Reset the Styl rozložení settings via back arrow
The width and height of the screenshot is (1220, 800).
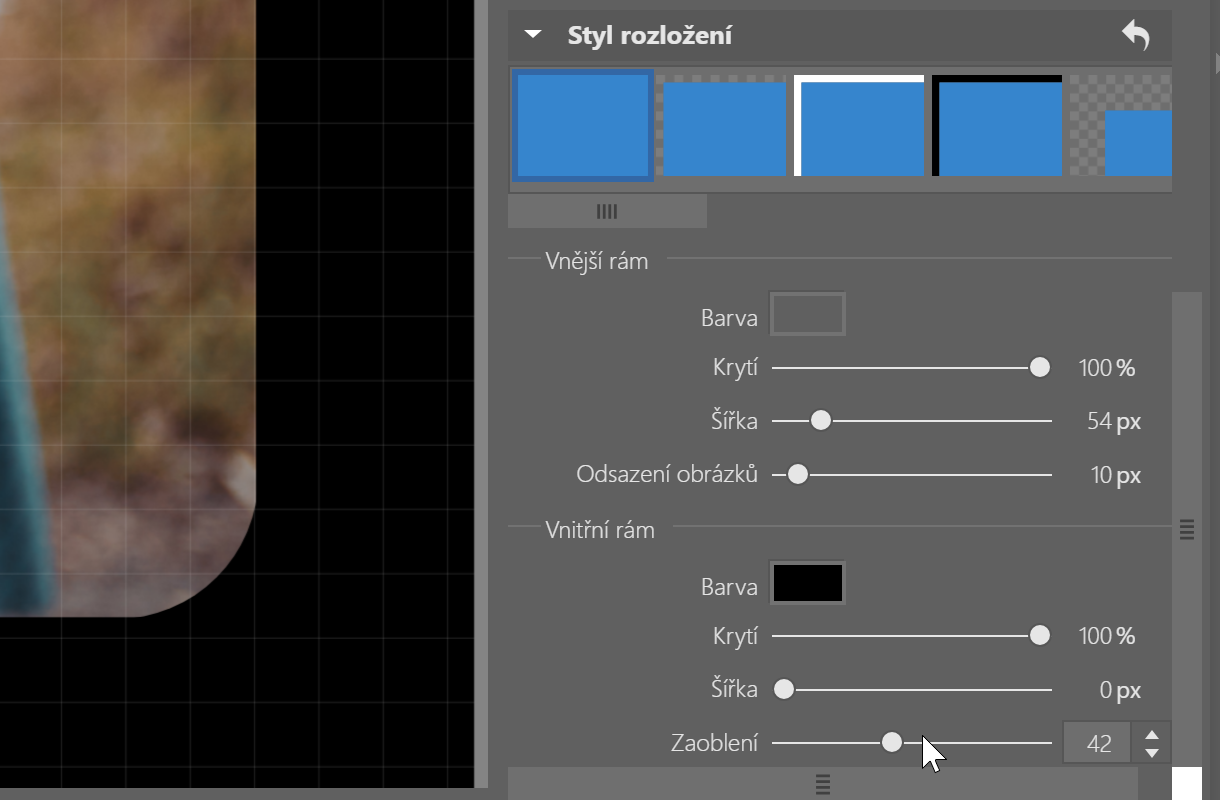tap(1138, 34)
